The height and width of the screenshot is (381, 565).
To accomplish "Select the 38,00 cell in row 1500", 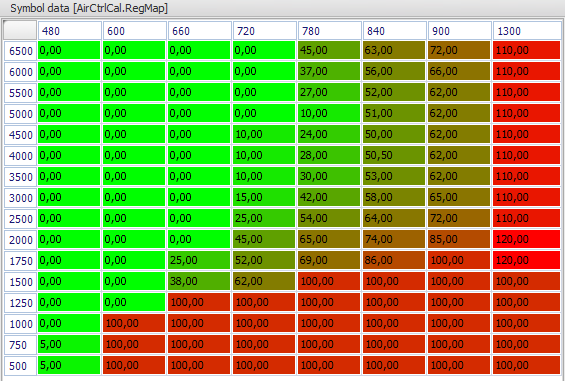I will click(199, 281).
